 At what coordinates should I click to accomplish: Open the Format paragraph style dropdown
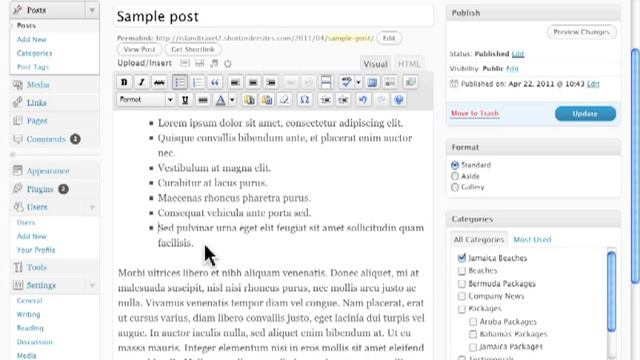click(146, 100)
